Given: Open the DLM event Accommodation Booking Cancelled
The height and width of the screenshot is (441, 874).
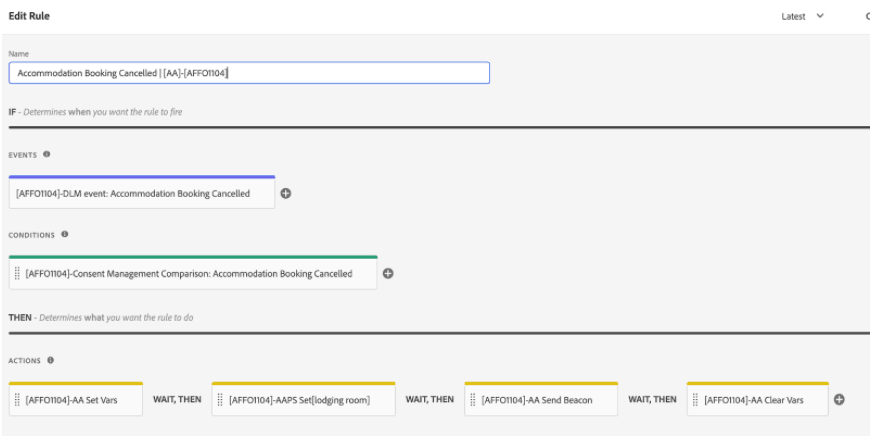Looking at the screenshot, I should 140,194.
